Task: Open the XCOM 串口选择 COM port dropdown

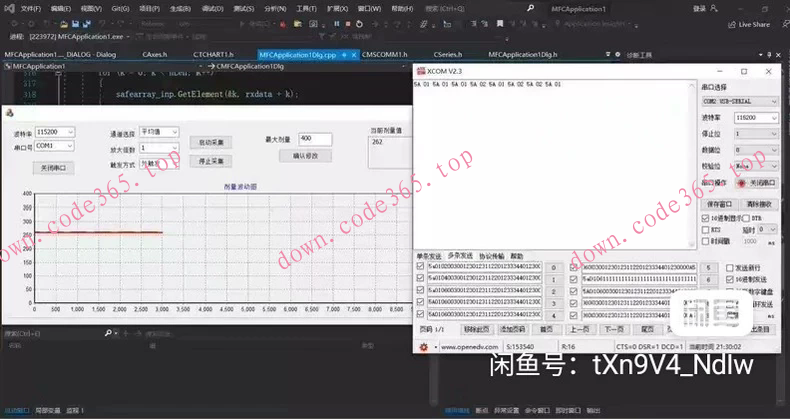Action: tap(740, 101)
